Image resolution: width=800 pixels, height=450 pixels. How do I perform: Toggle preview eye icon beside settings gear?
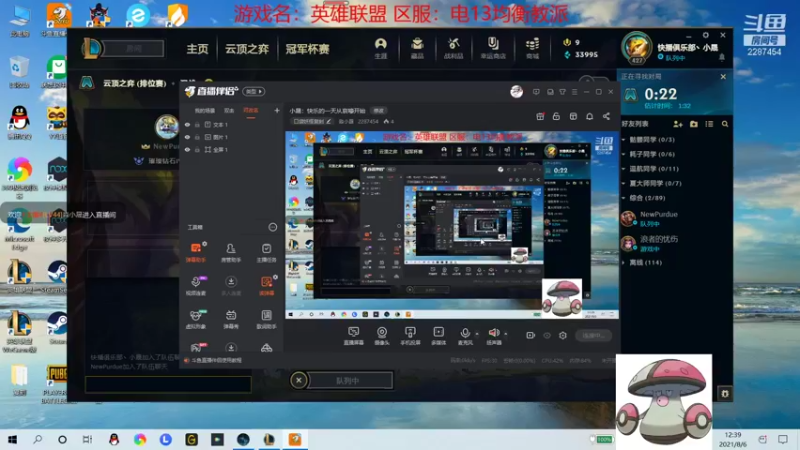point(547,335)
